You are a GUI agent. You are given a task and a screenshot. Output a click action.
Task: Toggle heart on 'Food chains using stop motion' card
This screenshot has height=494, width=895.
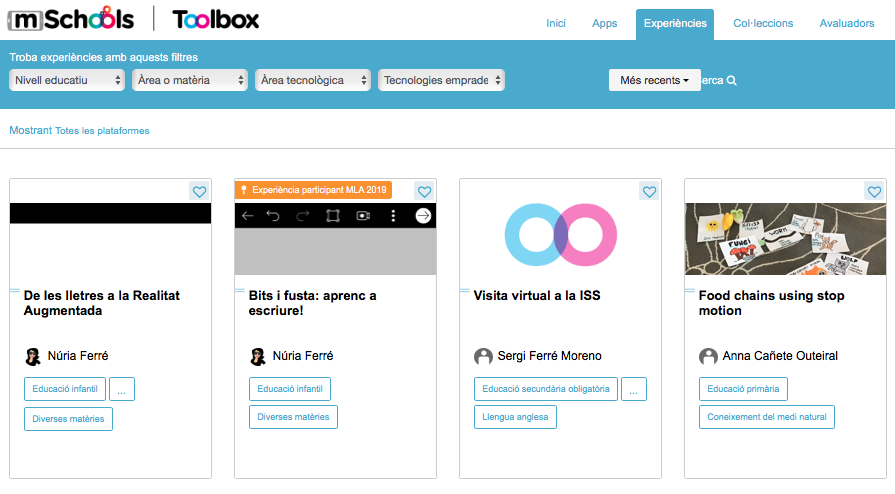(874, 192)
